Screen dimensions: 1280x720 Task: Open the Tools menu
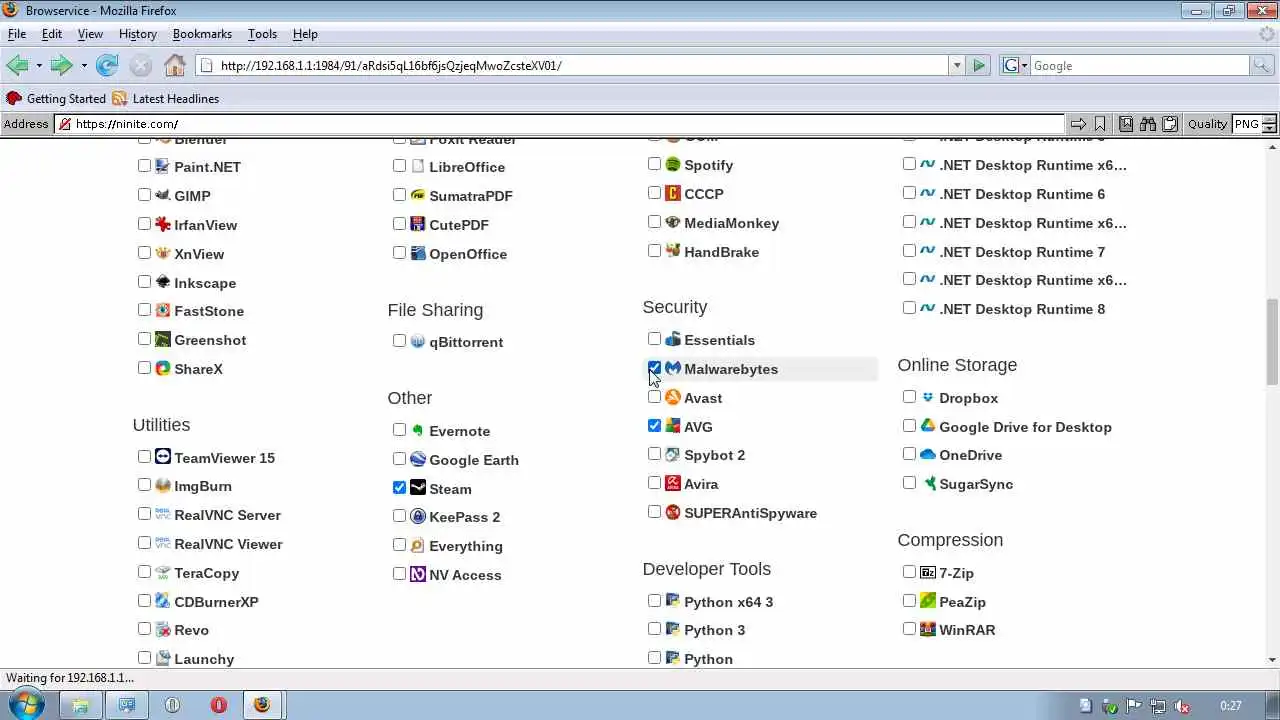pos(262,34)
